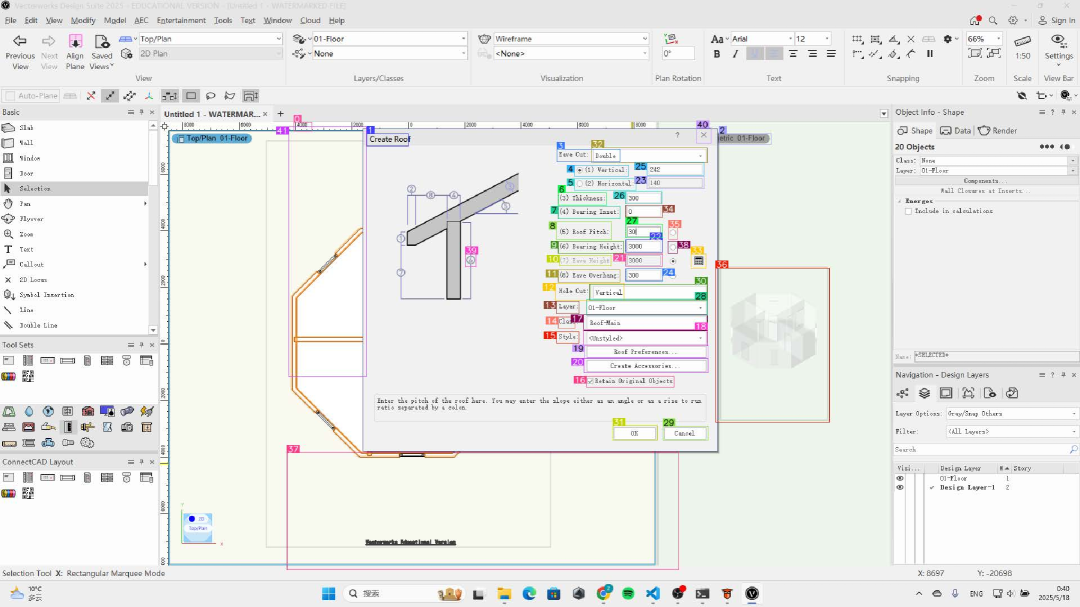1080x607 pixels.
Task: Select the Horizontal eave cut radio button
Action: coord(580,184)
